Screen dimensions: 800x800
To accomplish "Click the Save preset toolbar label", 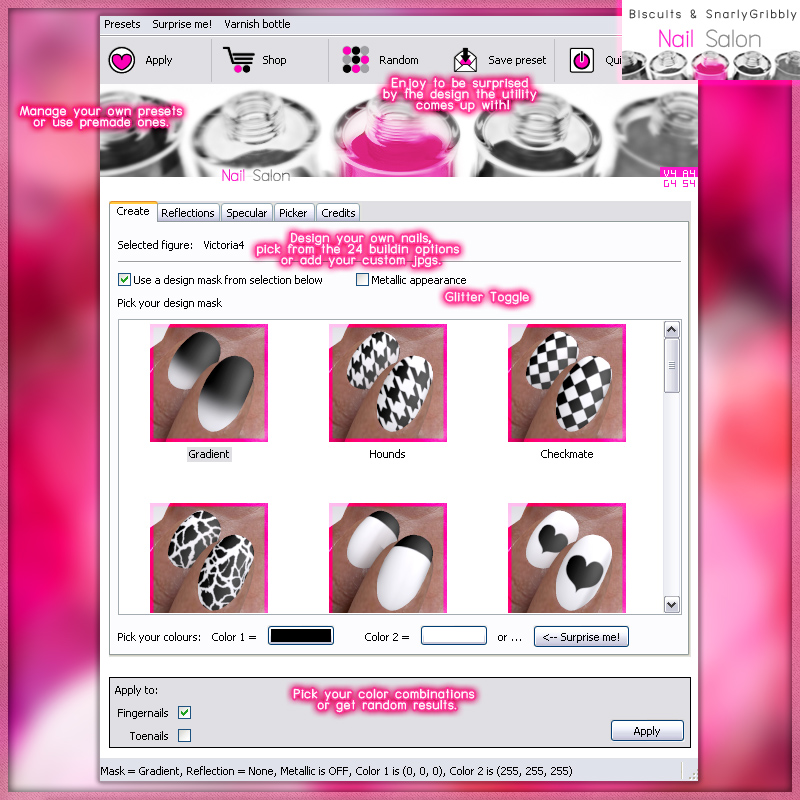I will coord(517,60).
